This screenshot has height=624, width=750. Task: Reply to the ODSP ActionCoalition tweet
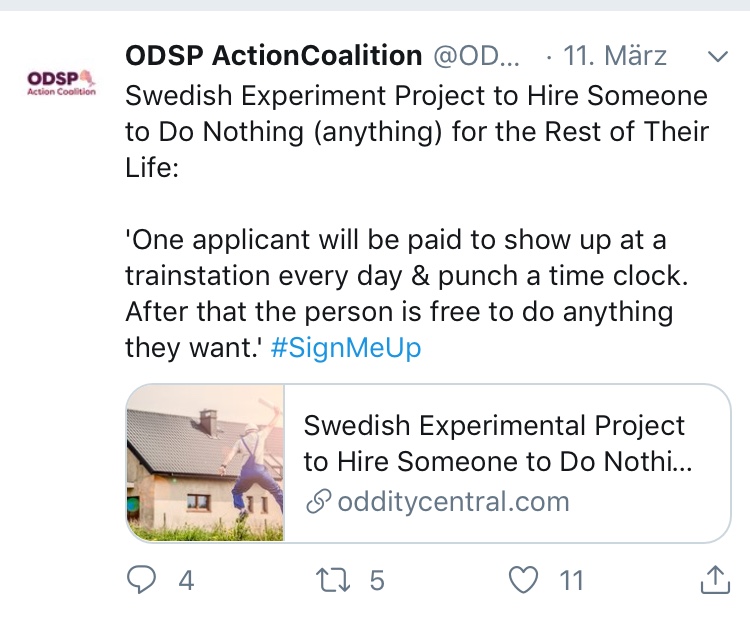coord(141,579)
